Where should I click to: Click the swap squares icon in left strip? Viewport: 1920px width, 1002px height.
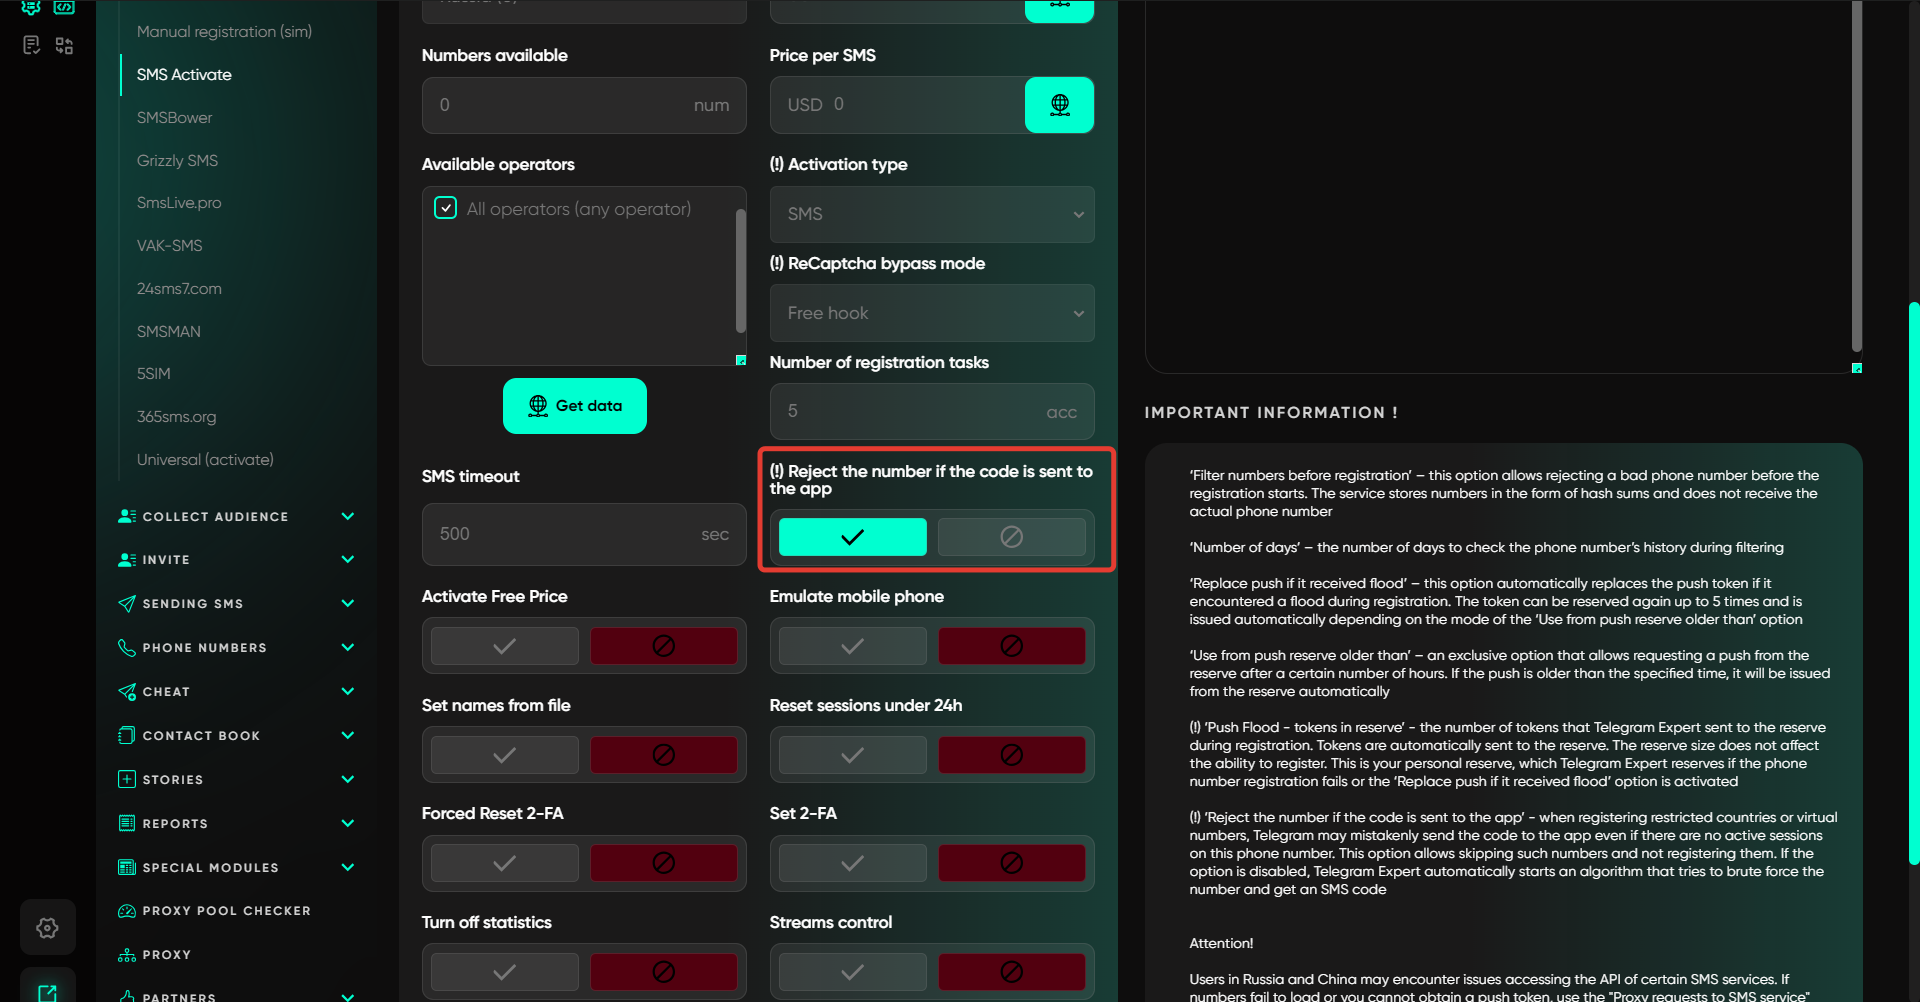coord(64,45)
